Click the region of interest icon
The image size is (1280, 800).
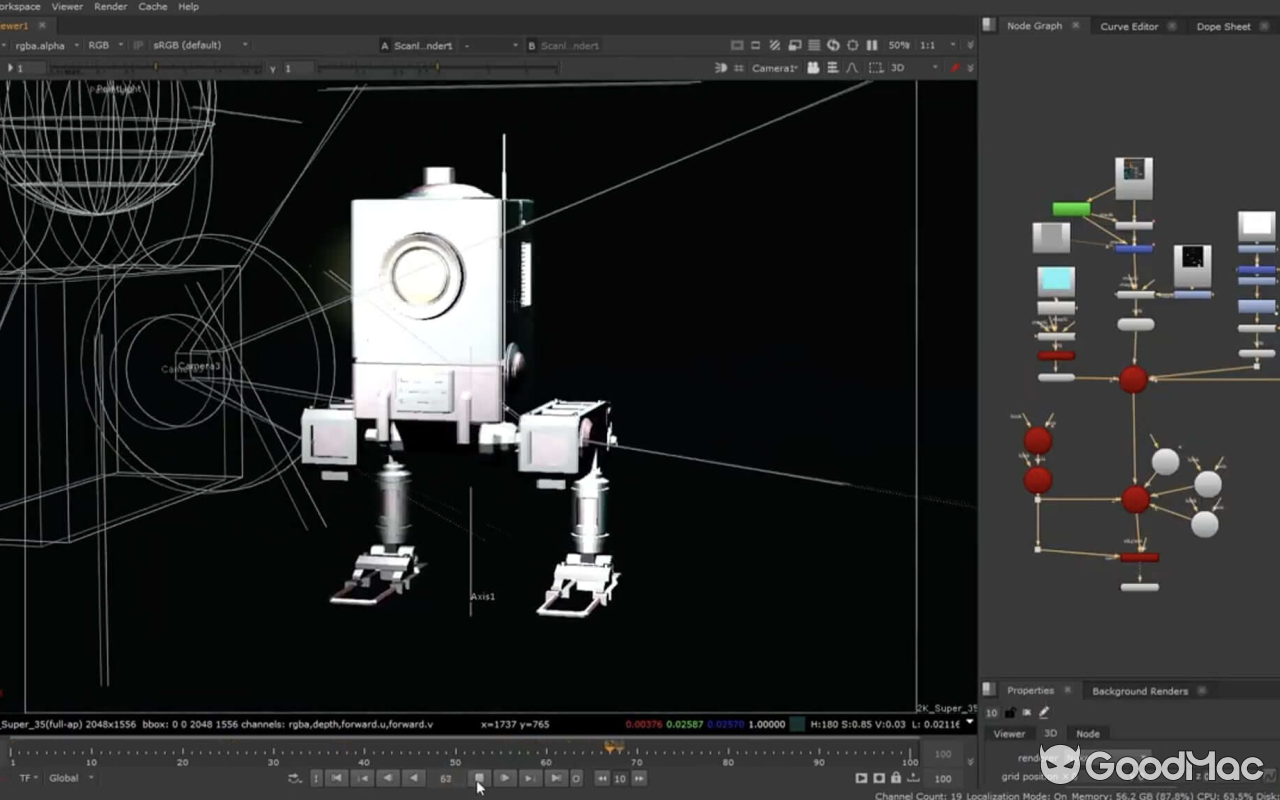pos(875,68)
